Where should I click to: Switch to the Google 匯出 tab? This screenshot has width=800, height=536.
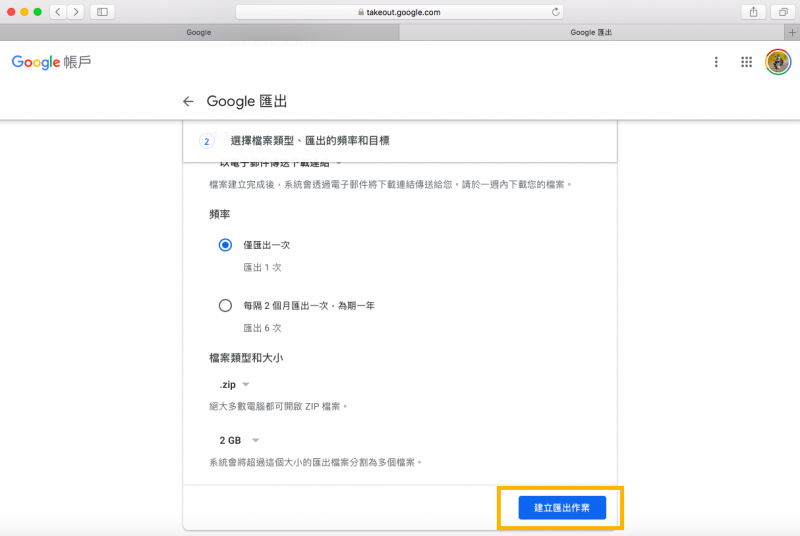tap(591, 32)
